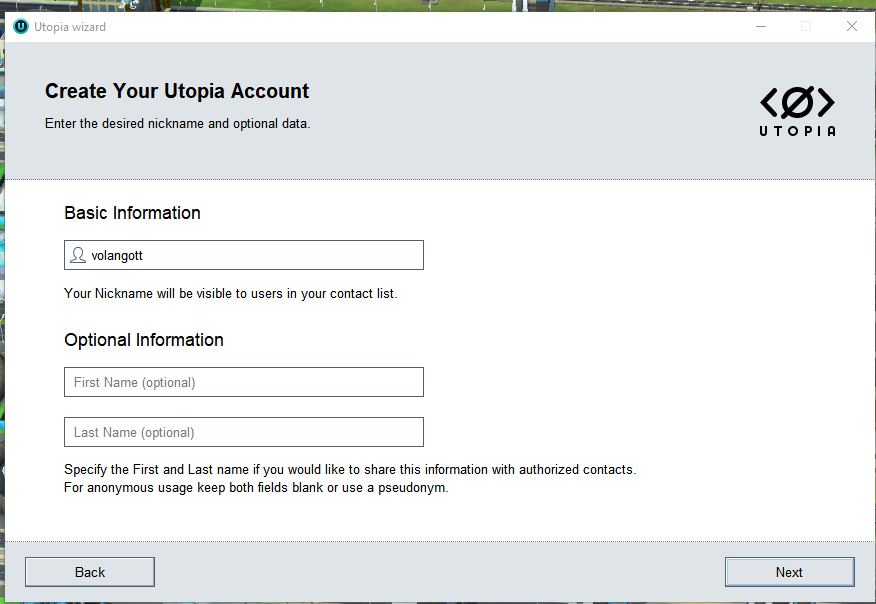Close the Utopia wizard window

point(852,27)
